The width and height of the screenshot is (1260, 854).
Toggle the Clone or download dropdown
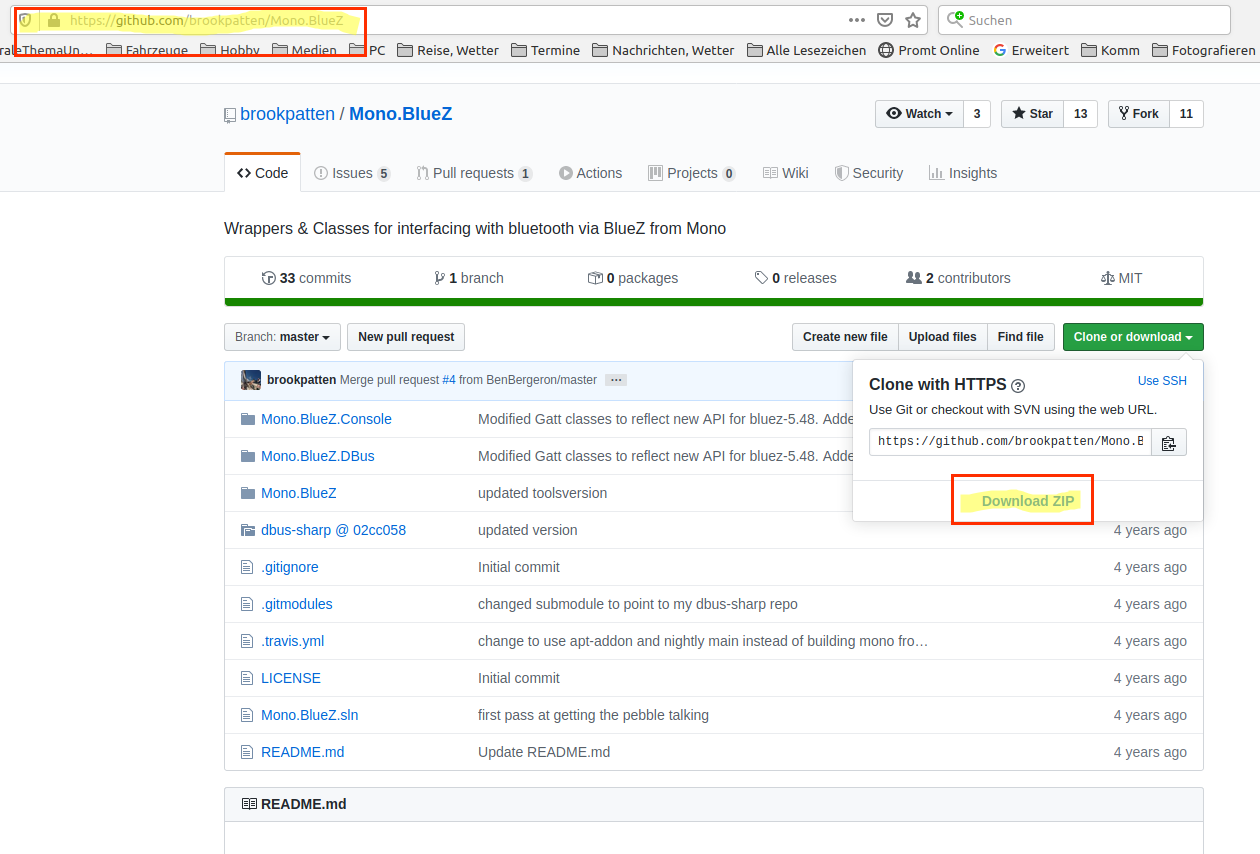pos(1133,337)
